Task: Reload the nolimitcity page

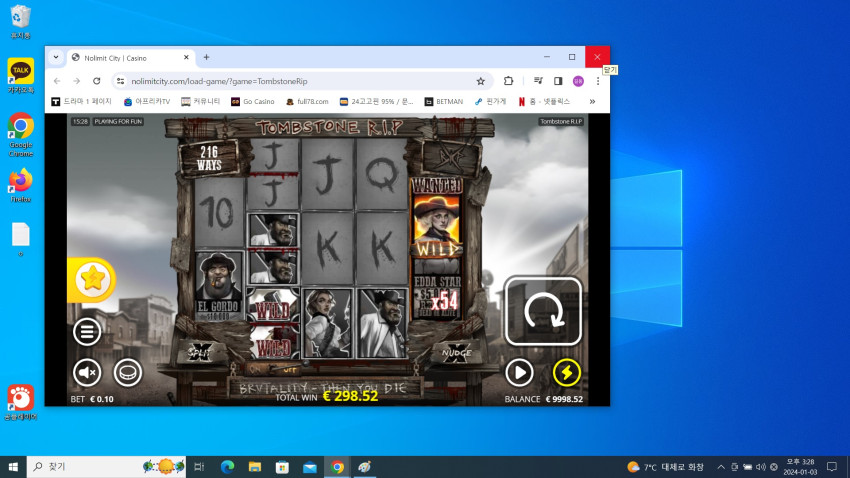Action: click(96, 81)
